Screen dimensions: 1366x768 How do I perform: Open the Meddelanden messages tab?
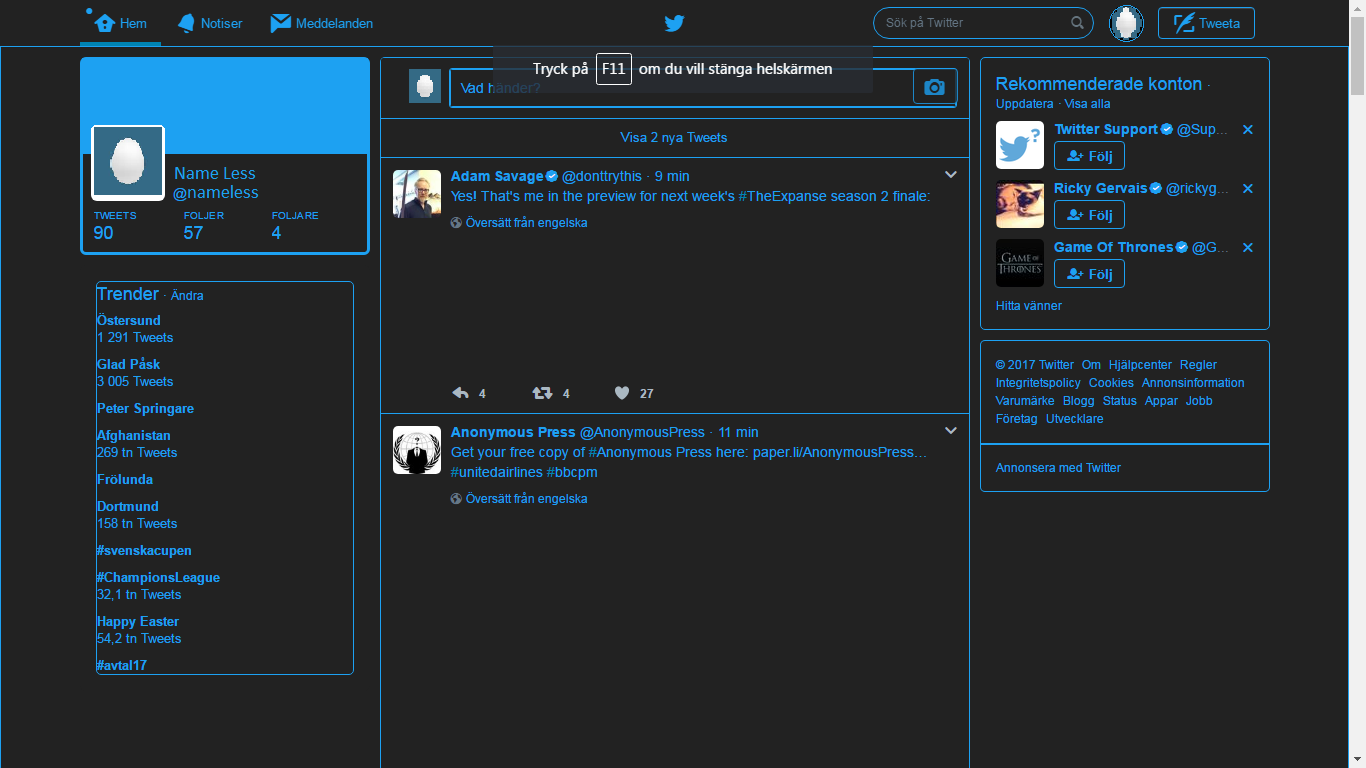point(322,23)
